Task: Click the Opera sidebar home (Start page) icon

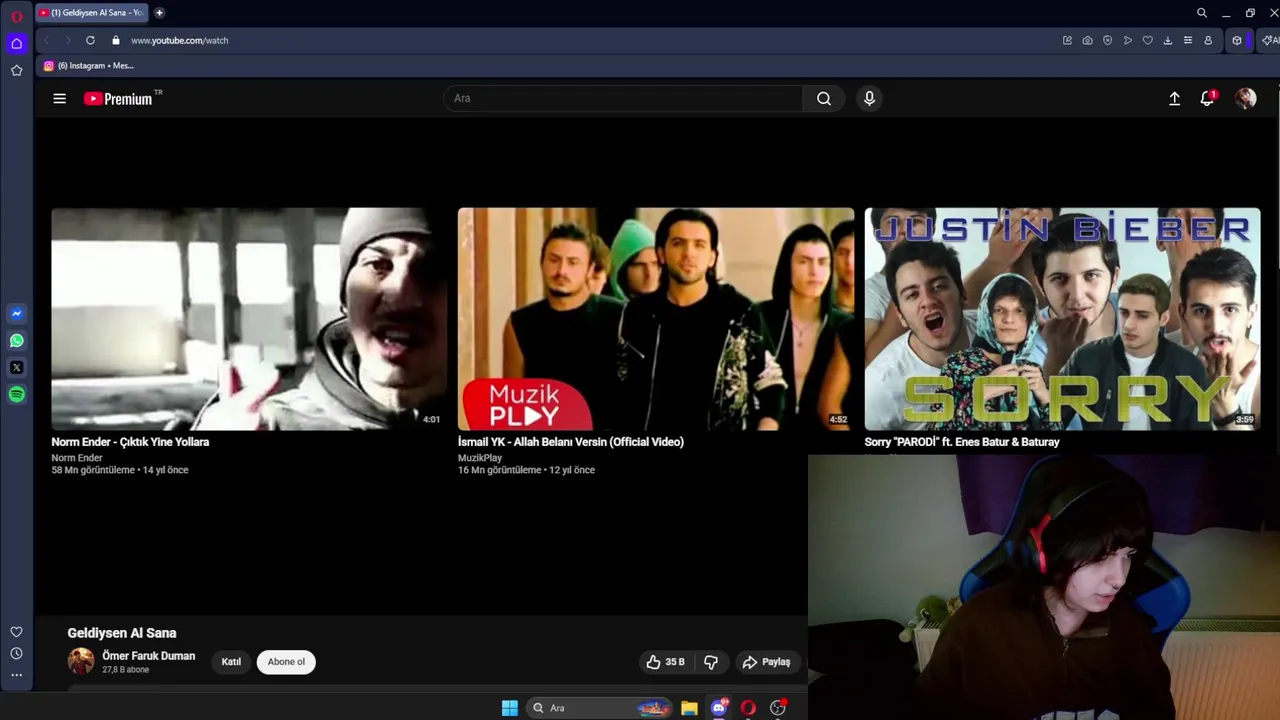Action: click(16, 43)
